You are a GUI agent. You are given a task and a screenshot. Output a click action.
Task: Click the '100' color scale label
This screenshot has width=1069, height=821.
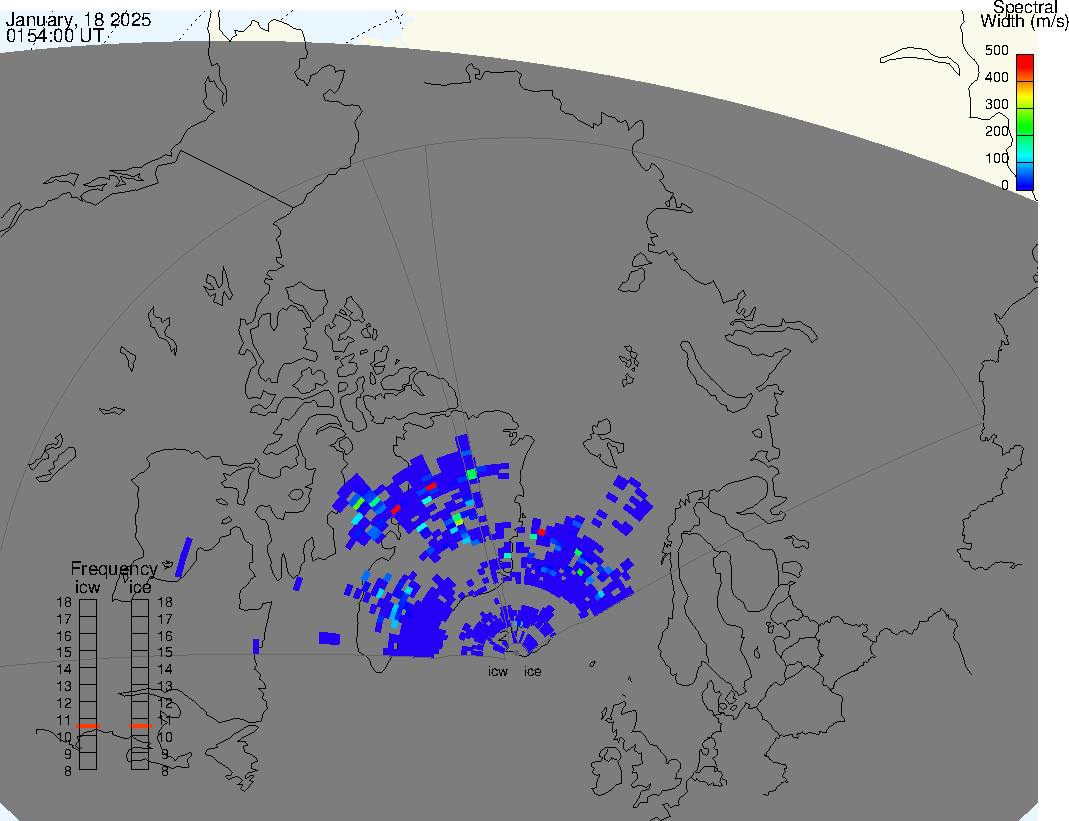pos(997,158)
